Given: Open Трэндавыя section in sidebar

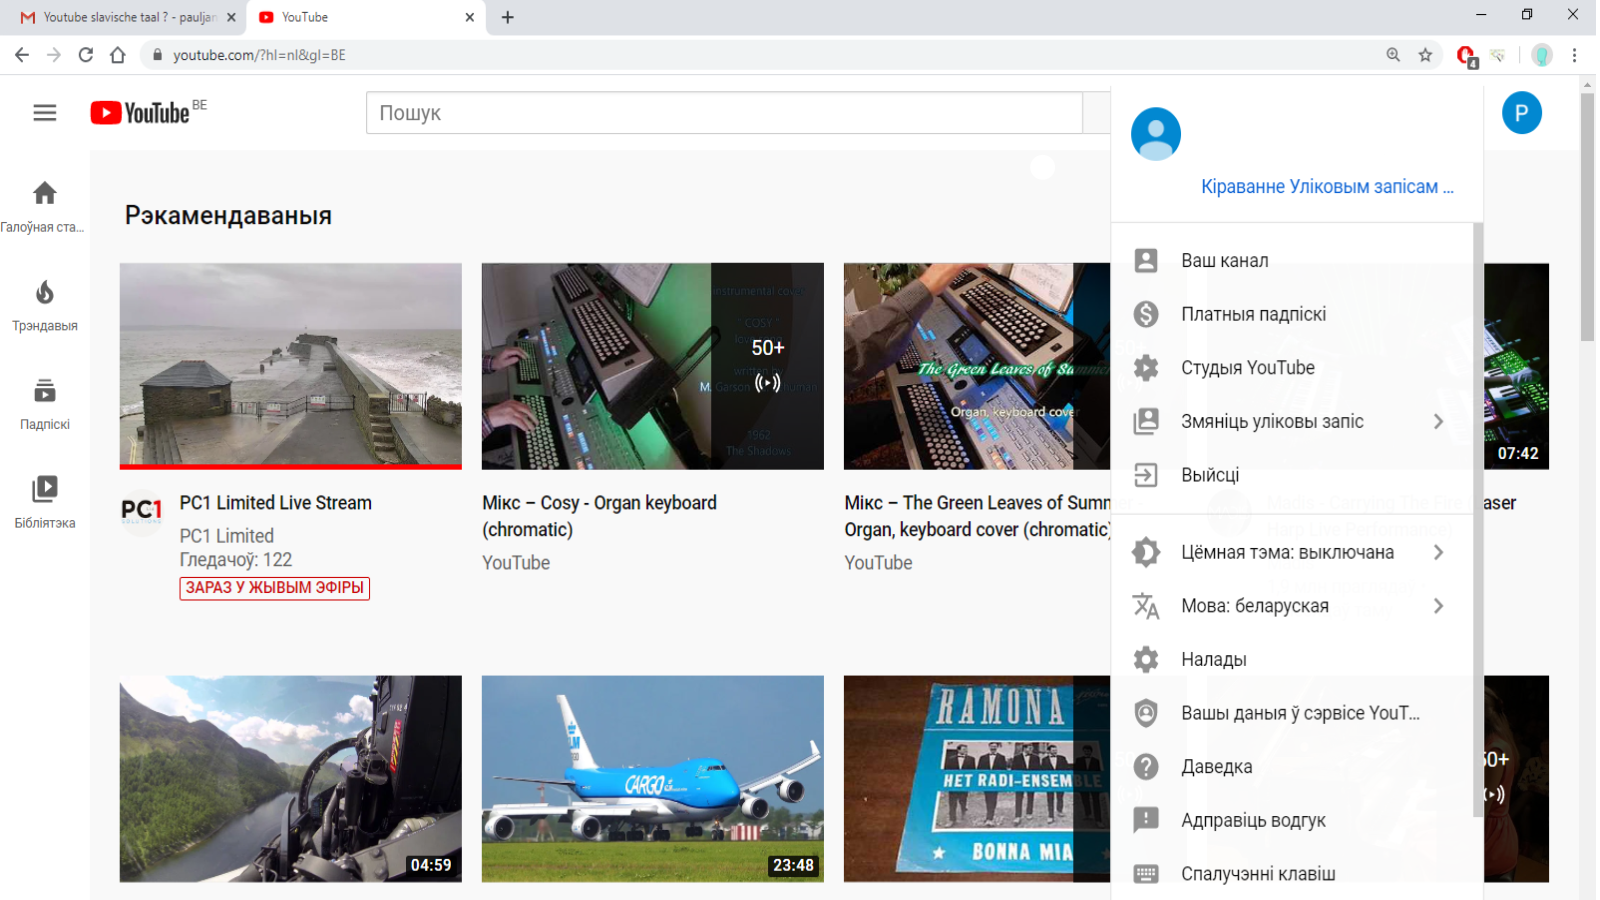Looking at the screenshot, I should (45, 305).
